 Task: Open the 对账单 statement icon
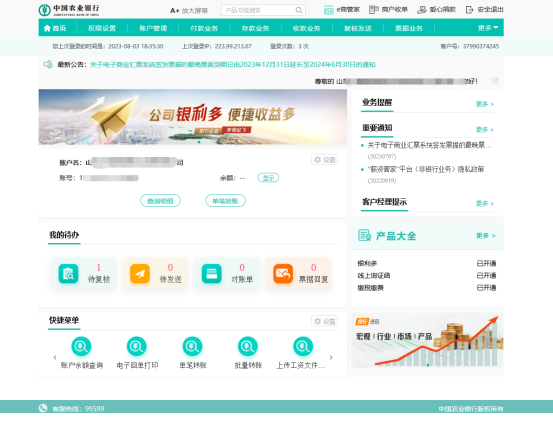(x=212, y=274)
